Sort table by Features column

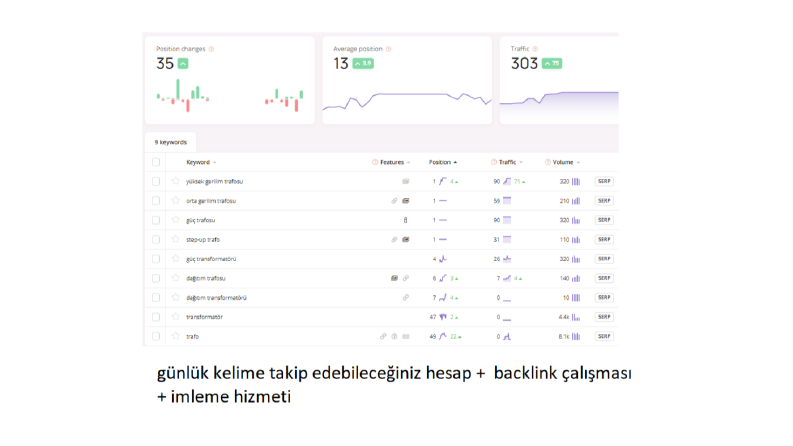(395, 162)
